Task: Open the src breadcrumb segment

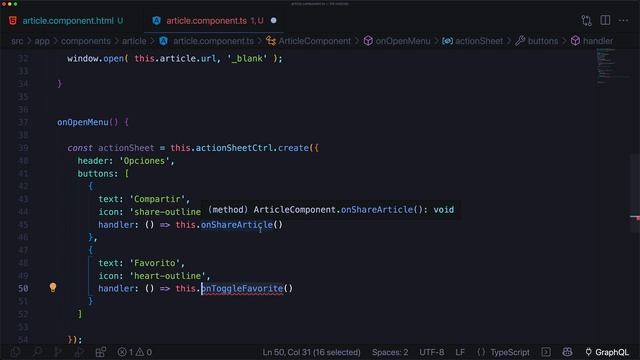Action: 17,41
